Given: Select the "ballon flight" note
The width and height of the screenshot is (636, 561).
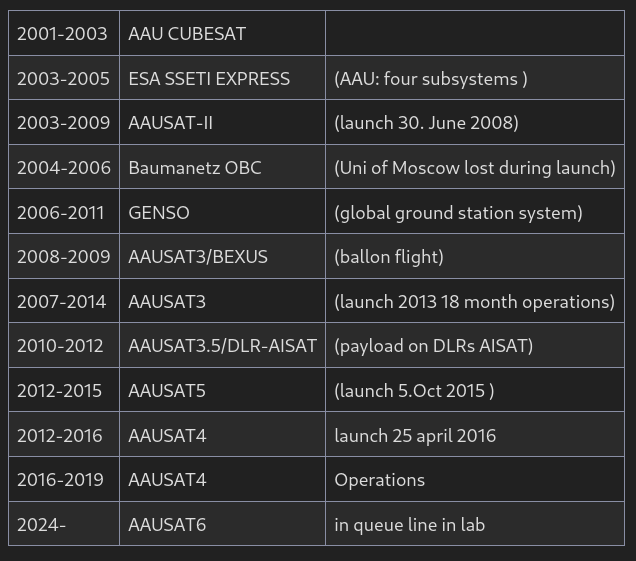Looking at the screenshot, I should click(x=389, y=257).
